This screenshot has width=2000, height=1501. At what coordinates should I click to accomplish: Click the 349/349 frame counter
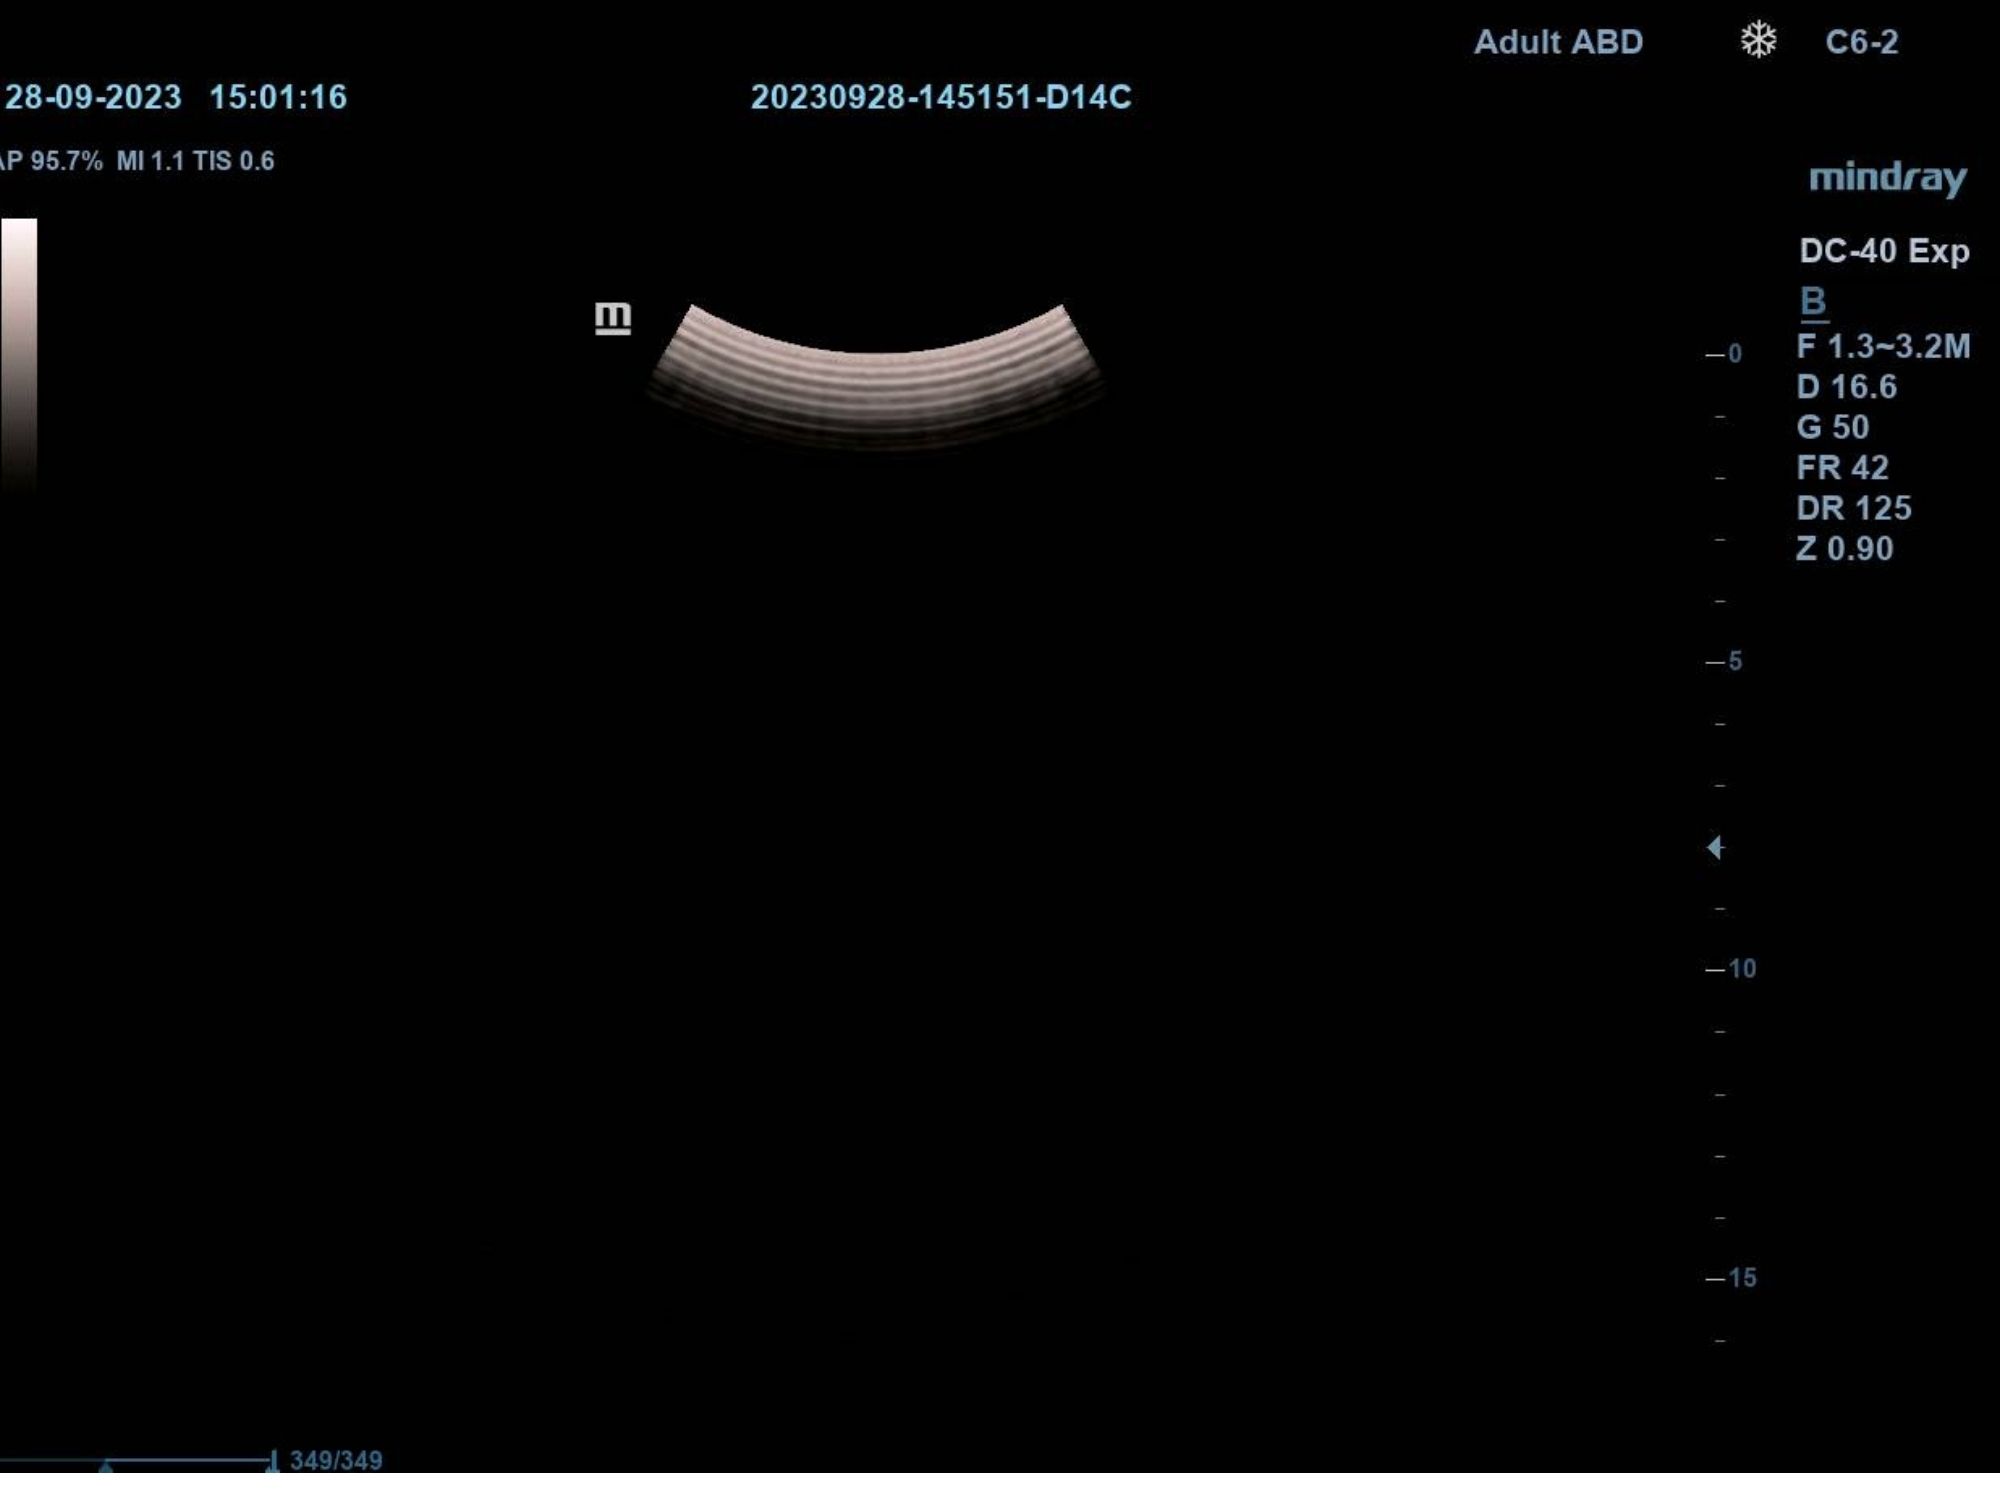[336, 1460]
